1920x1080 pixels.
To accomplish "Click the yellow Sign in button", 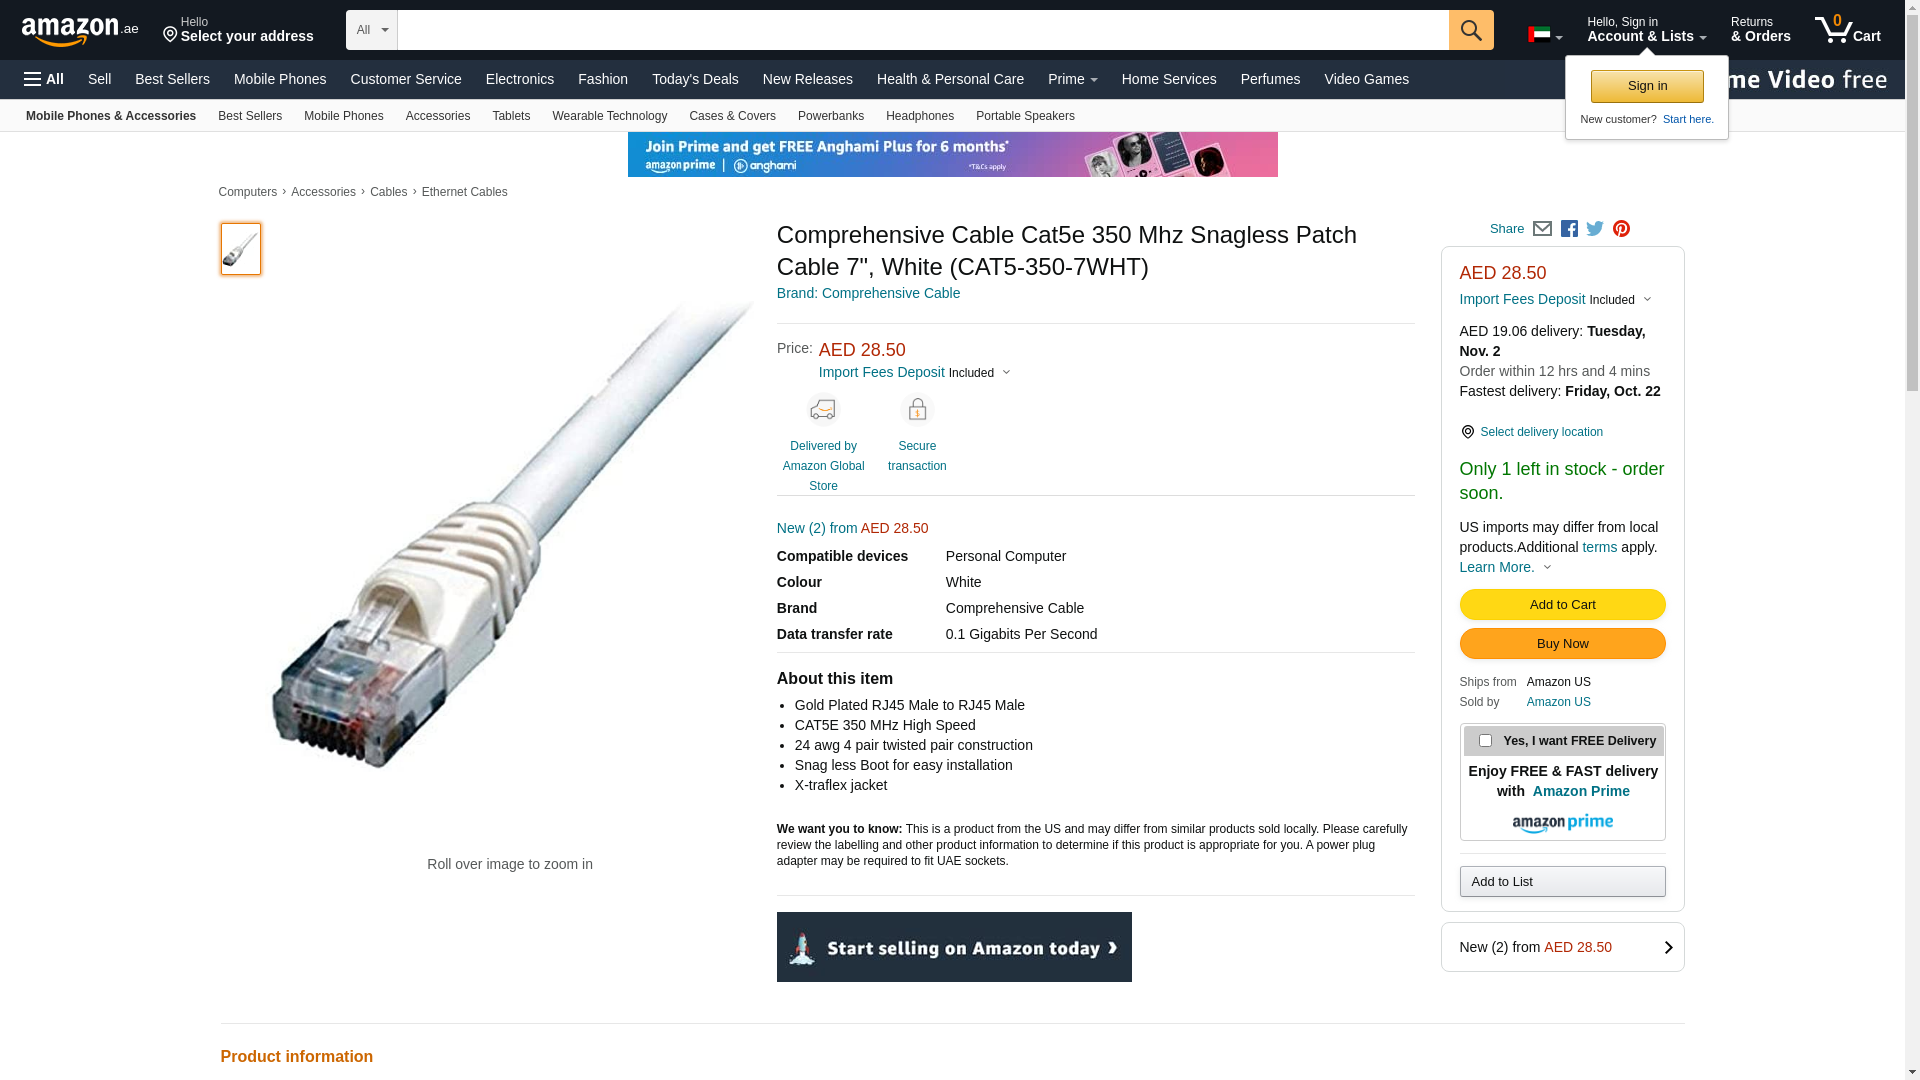I will tap(1647, 86).
